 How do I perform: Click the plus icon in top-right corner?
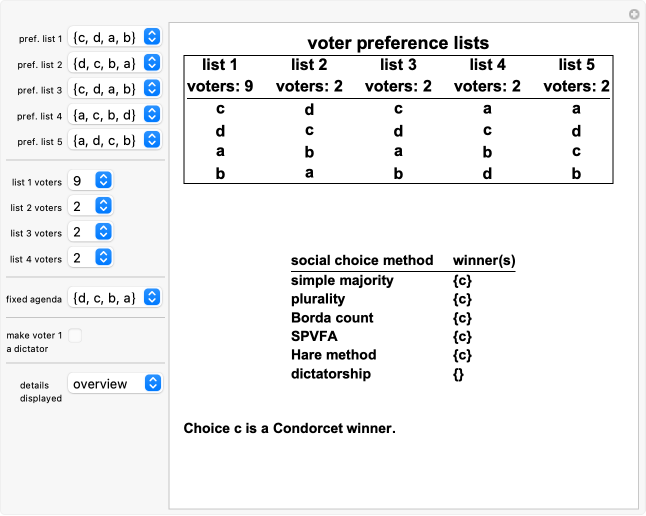click(x=633, y=14)
